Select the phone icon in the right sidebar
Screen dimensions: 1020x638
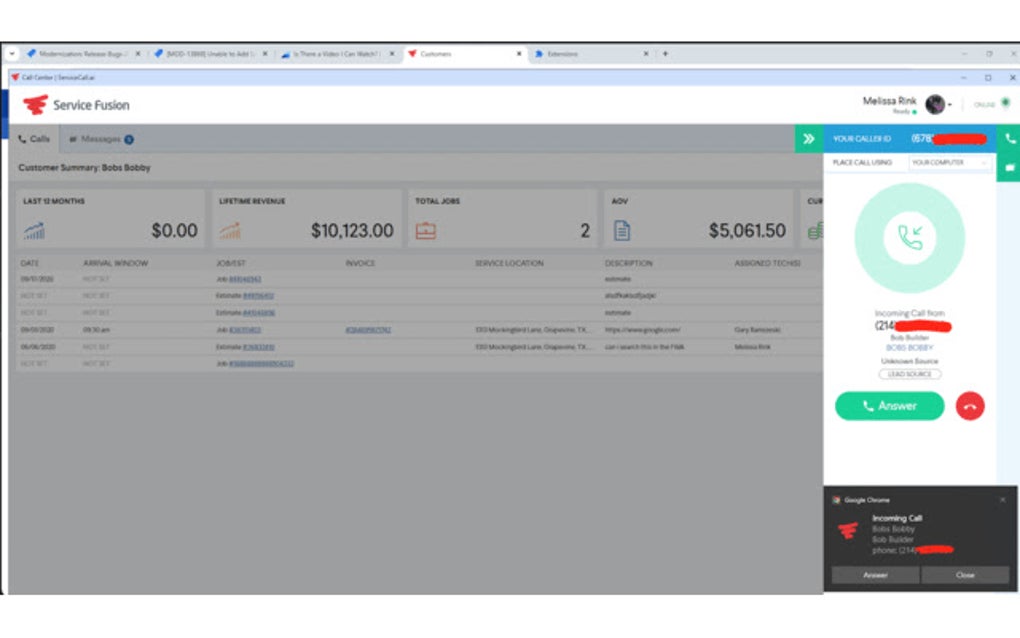pyautogui.click(x=1009, y=138)
